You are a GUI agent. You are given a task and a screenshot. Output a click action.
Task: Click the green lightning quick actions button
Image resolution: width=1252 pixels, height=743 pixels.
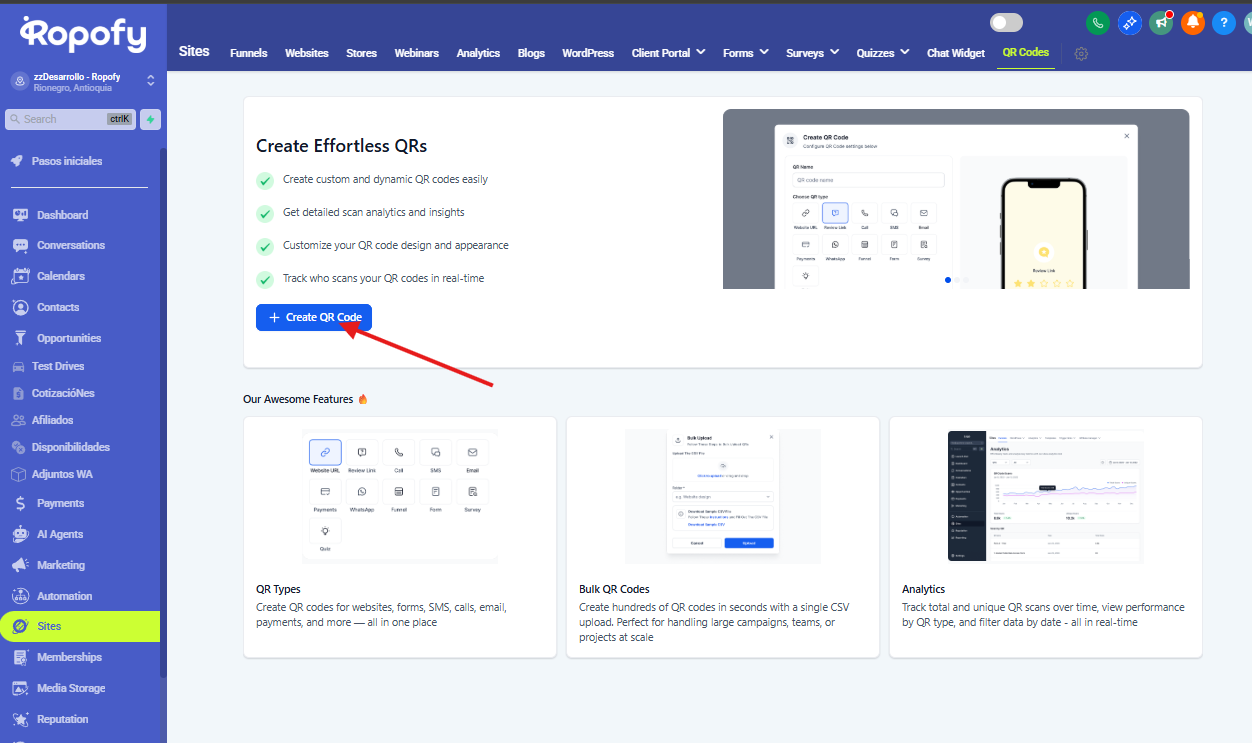tap(150, 119)
